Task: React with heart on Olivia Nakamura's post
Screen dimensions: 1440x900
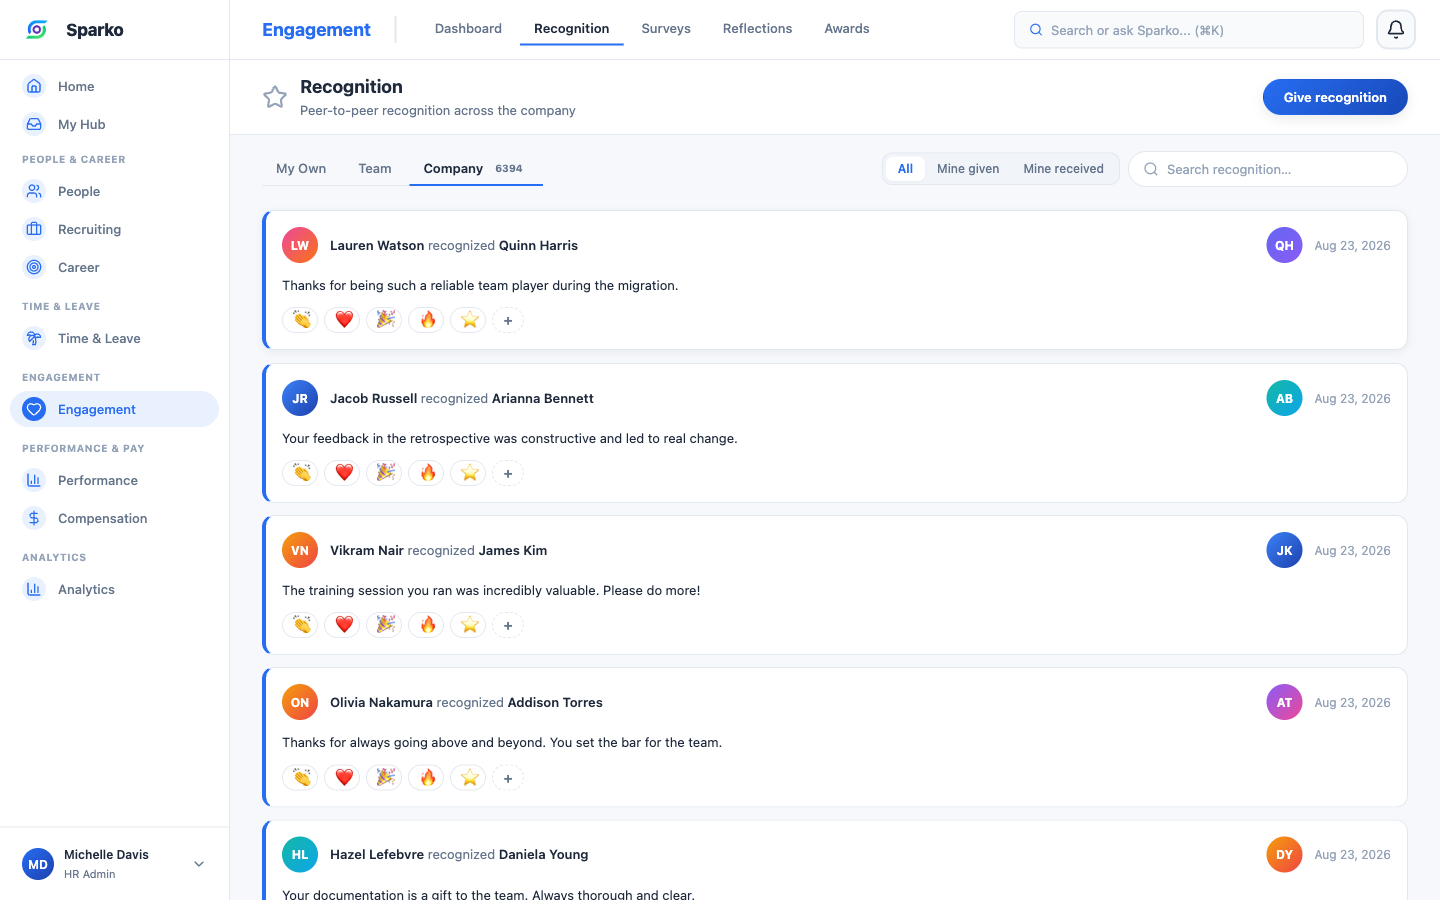Action: (x=342, y=778)
